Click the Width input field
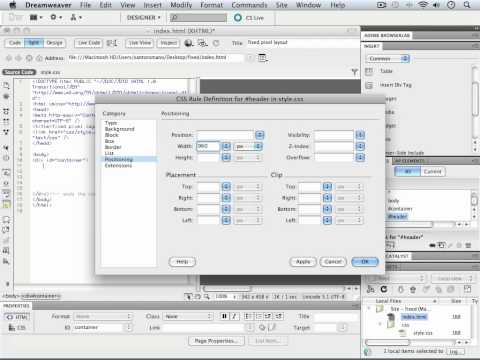480x360 pixels. pyautogui.click(x=208, y=146)
